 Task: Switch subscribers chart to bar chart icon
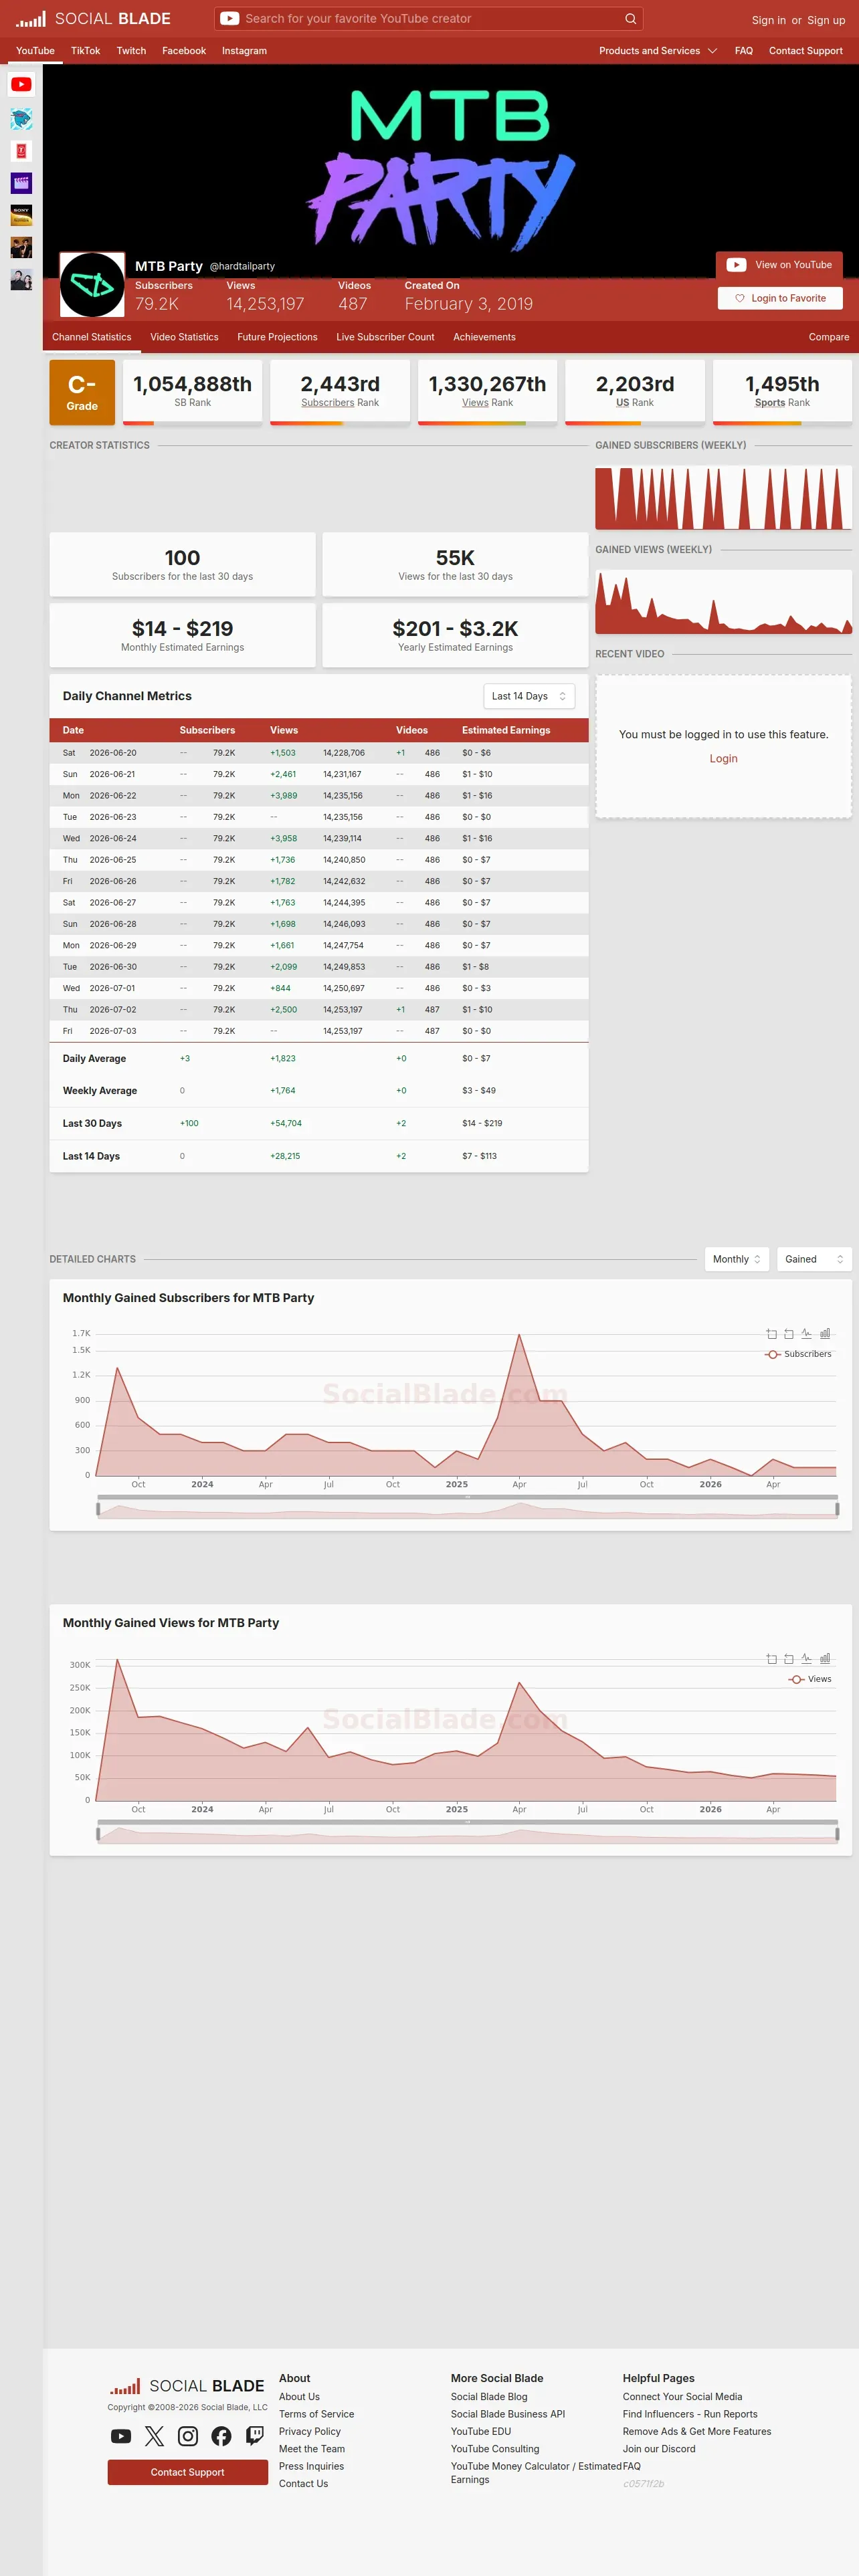(x=825, y=1334)
